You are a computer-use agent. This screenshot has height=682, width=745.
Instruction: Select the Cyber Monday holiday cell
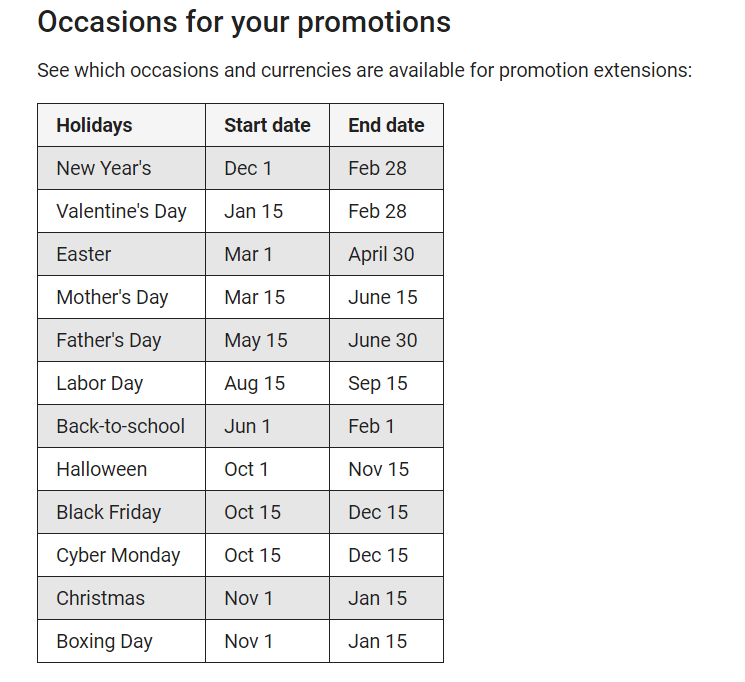click(x=118, y=555)
